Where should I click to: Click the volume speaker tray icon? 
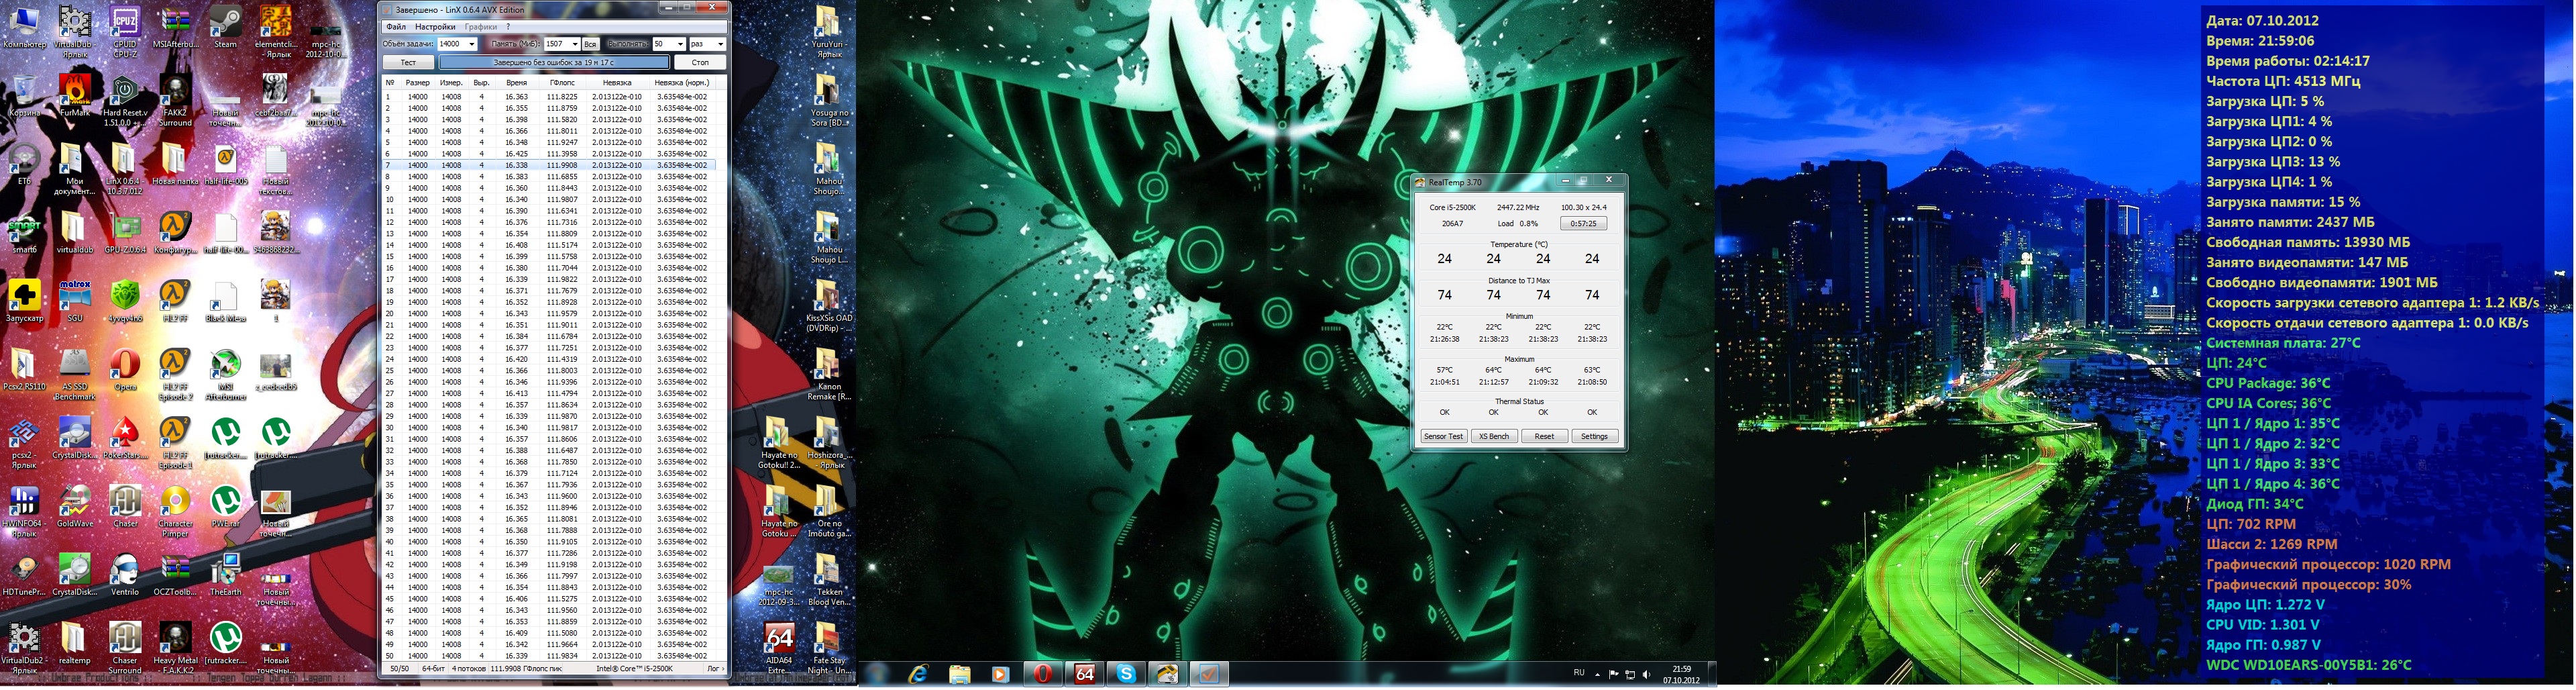coord(1646,675)
